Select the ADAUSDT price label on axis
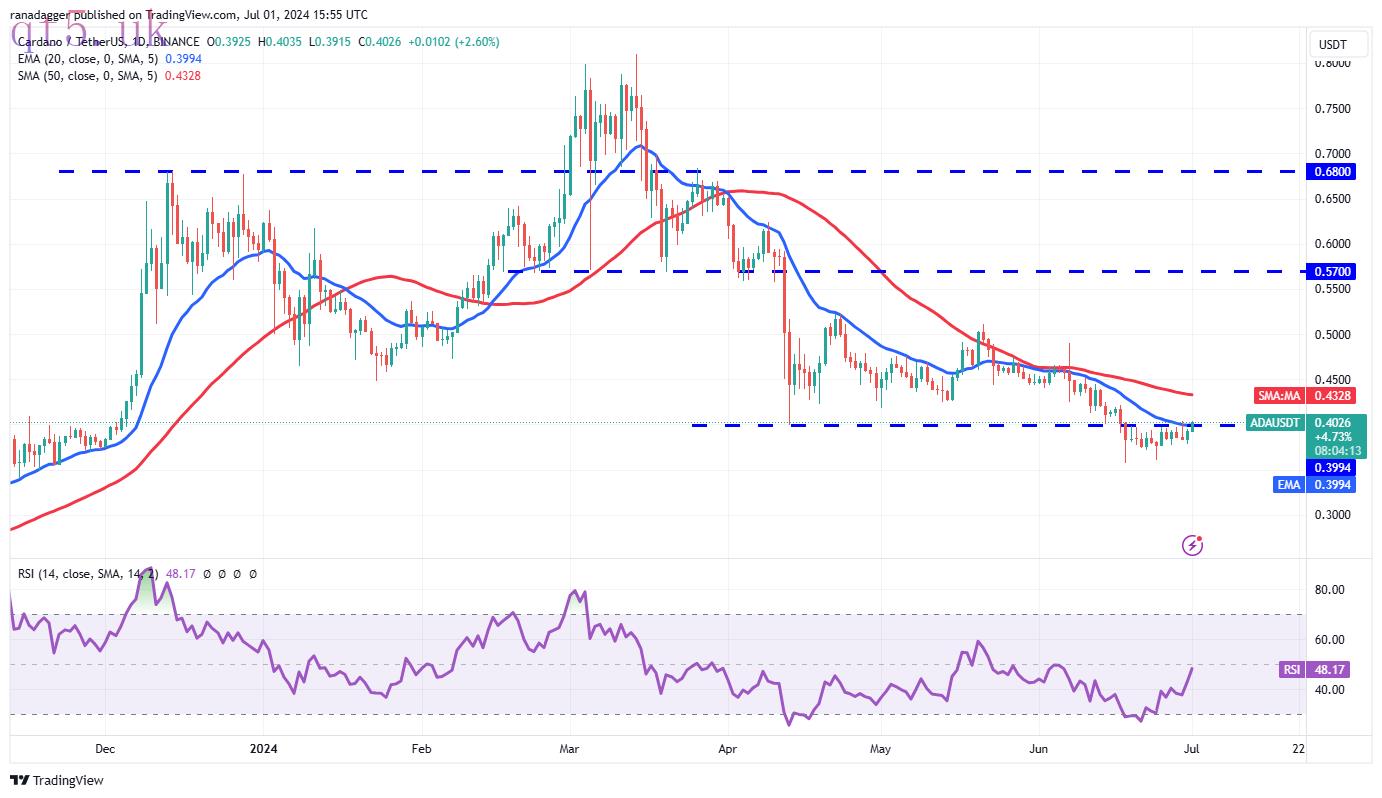The image size is (1382, 798). pyautogui.click(x=1275, y=423)
